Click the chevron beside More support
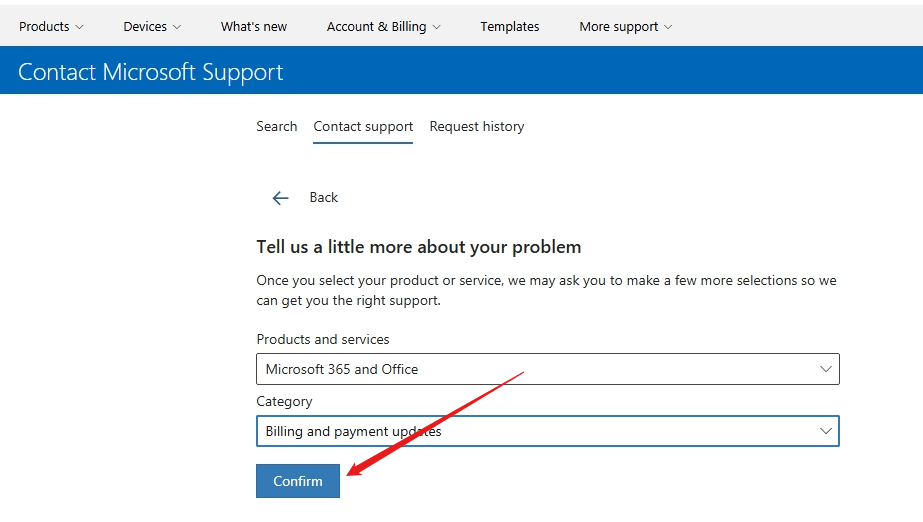Screen dimensions: 923x522 coord(668,27)
